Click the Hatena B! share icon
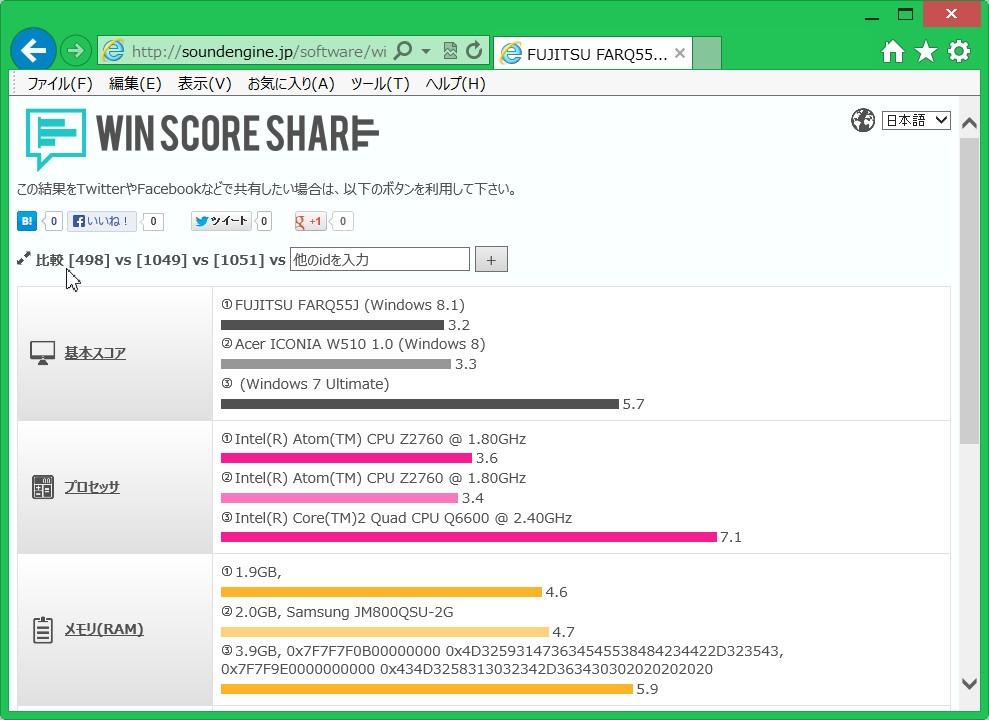The image size is (989, 720). click(26, 221)
